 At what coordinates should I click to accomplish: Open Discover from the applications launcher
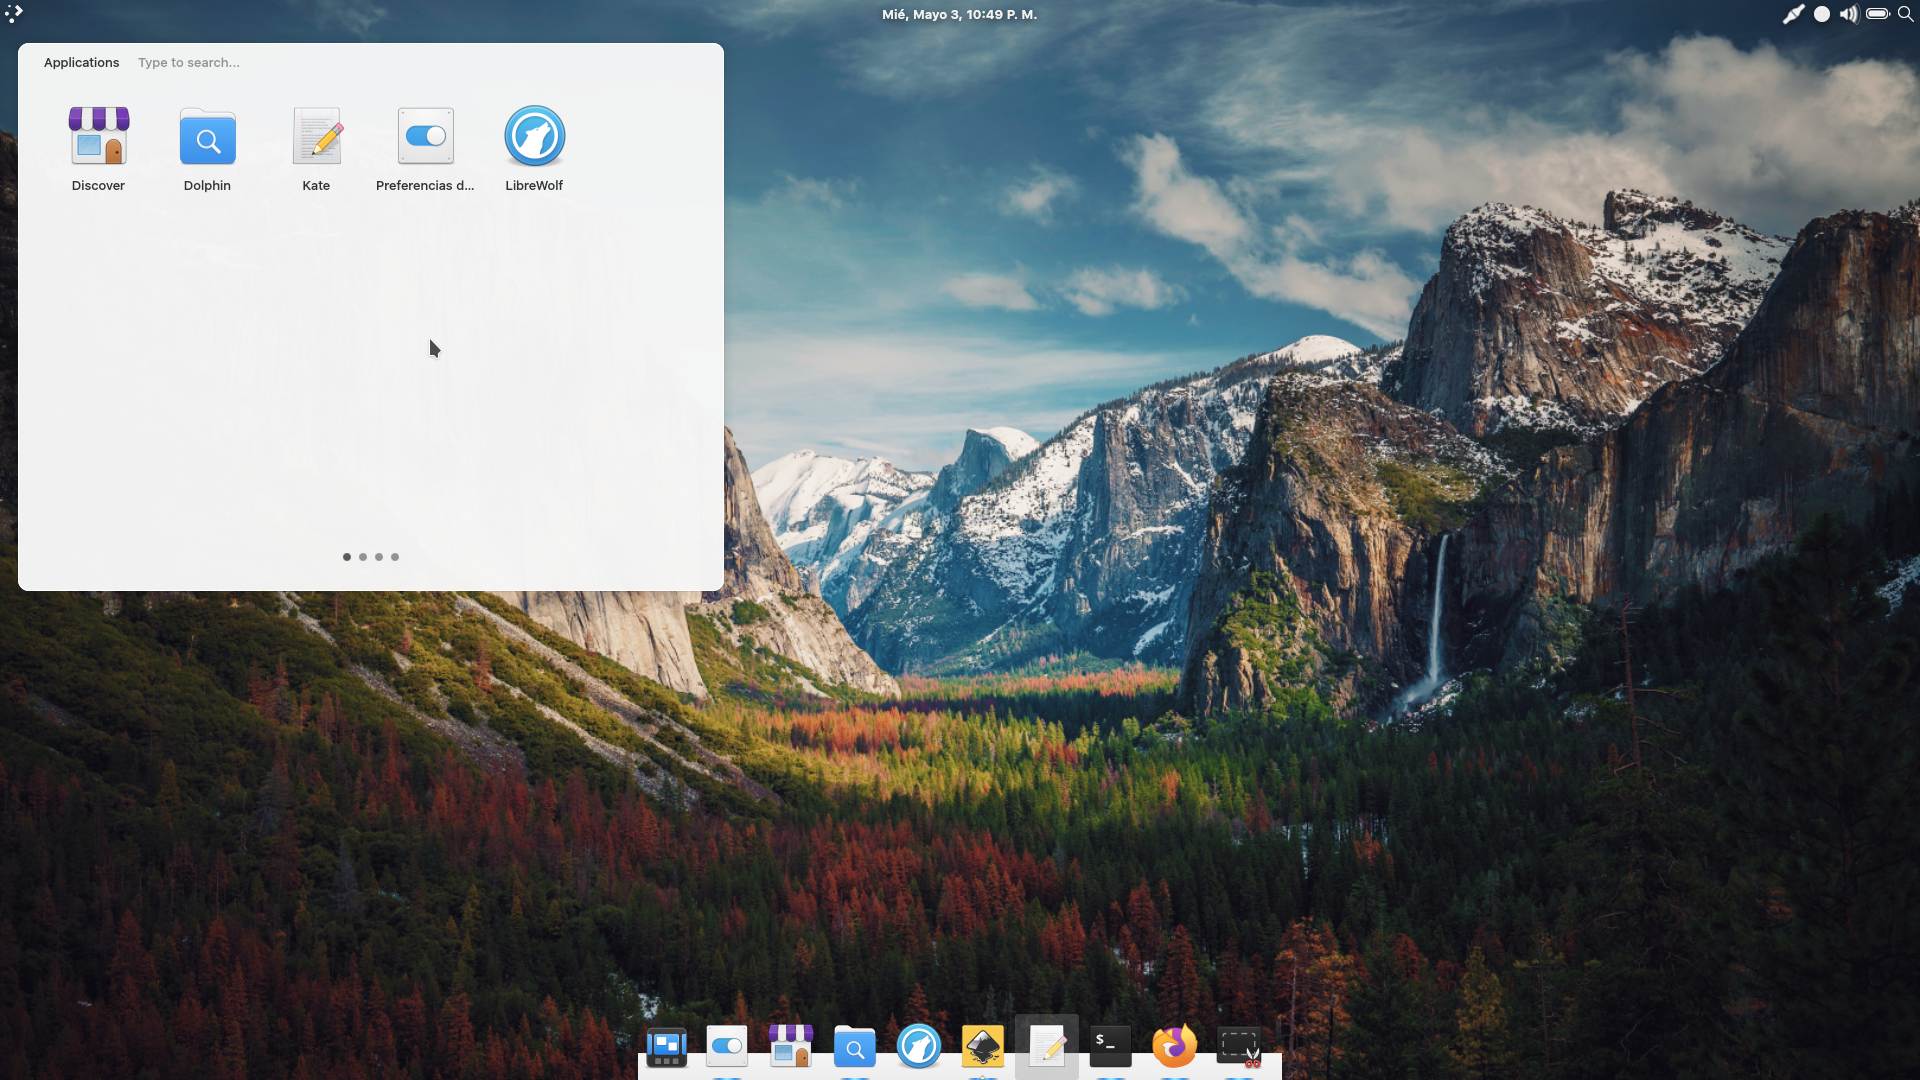pos(98,148)
